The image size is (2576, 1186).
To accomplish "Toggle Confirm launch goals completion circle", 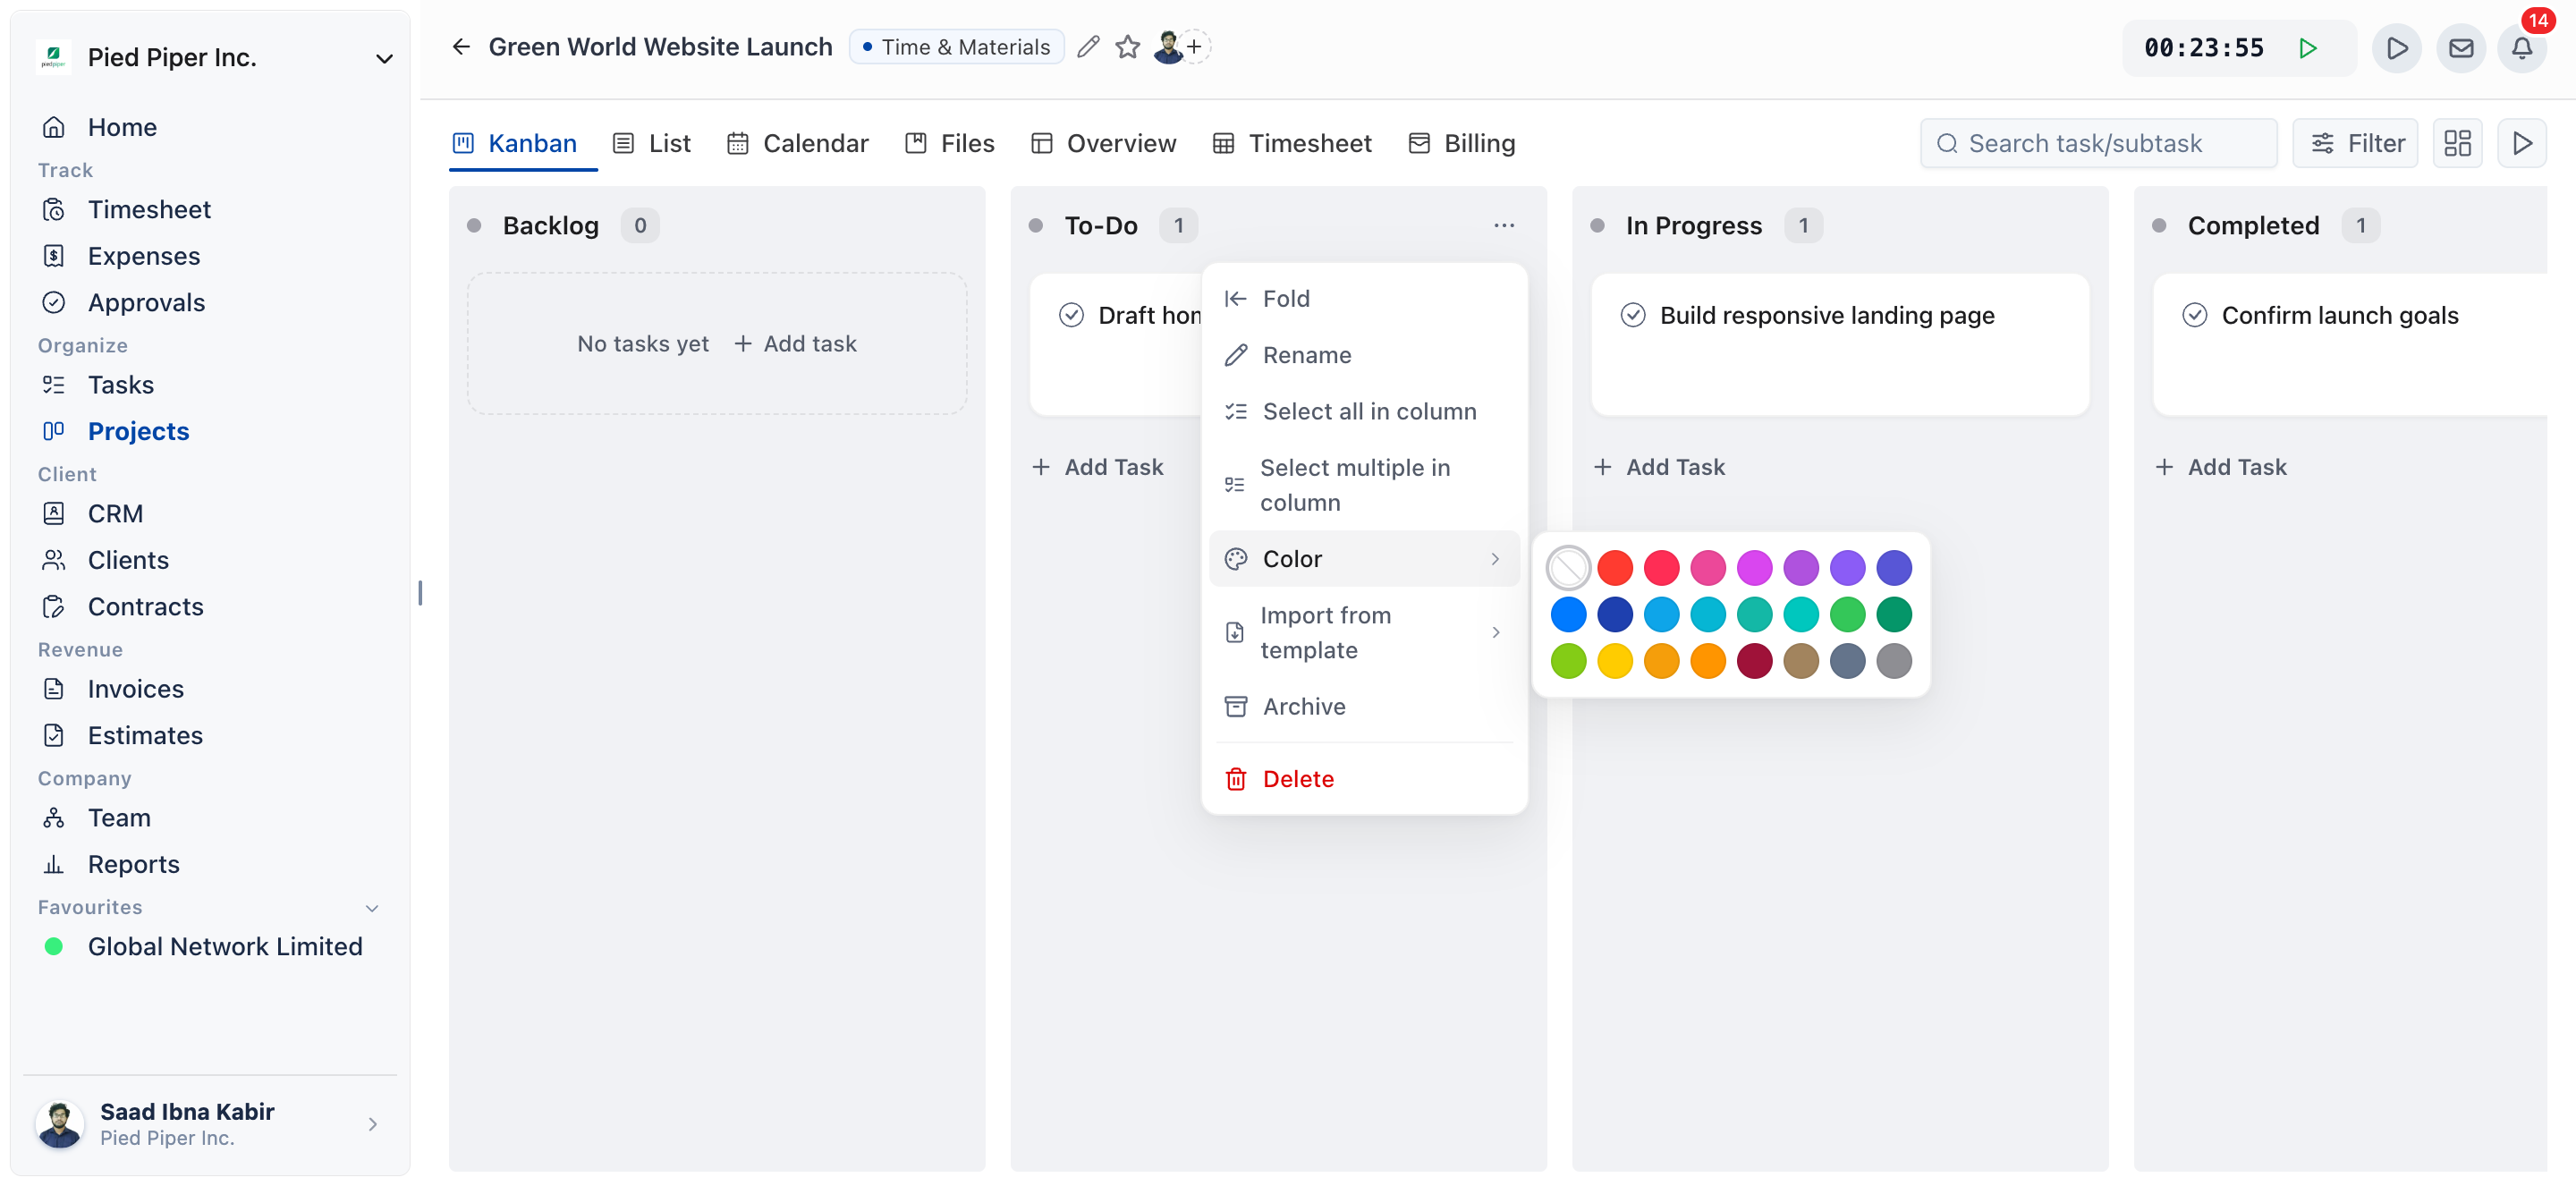I will 2194,315.
